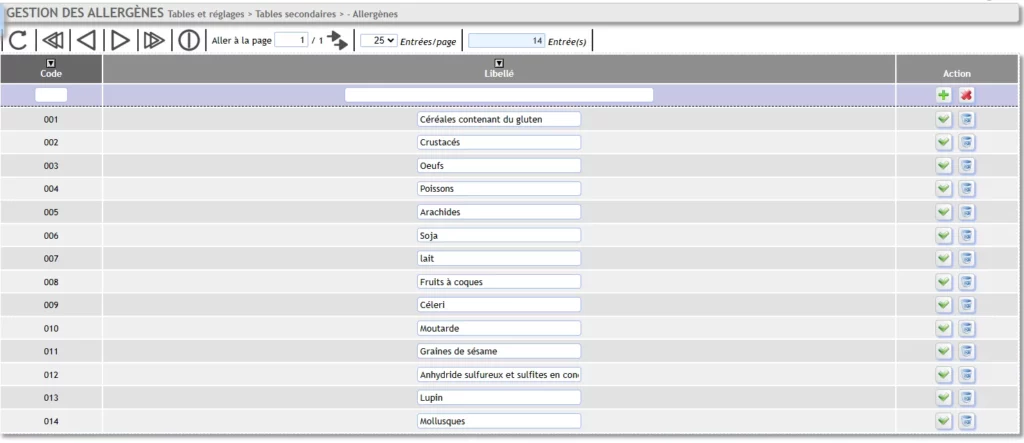The height and width of the screenshot is (443, 1024).
Task: Jump to the last page
Action: click(x=154, y=40)
